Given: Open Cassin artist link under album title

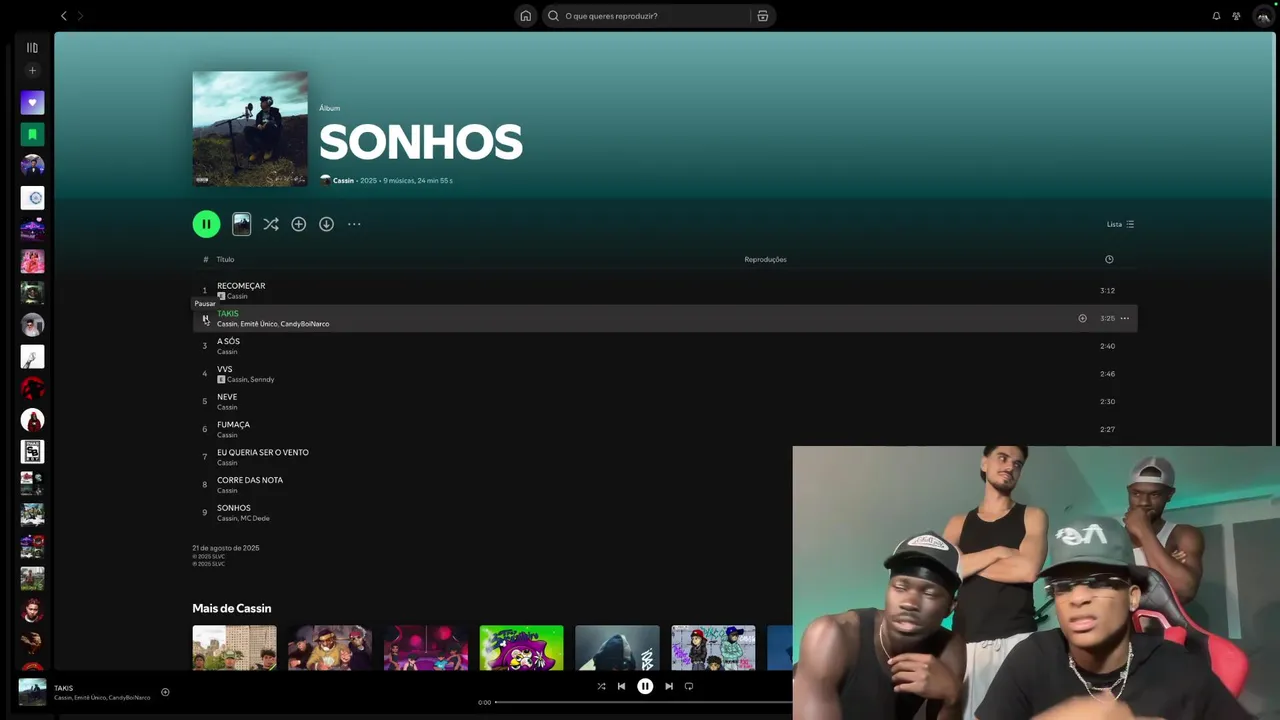Looking at the screenshot, I should click(343, 181).
